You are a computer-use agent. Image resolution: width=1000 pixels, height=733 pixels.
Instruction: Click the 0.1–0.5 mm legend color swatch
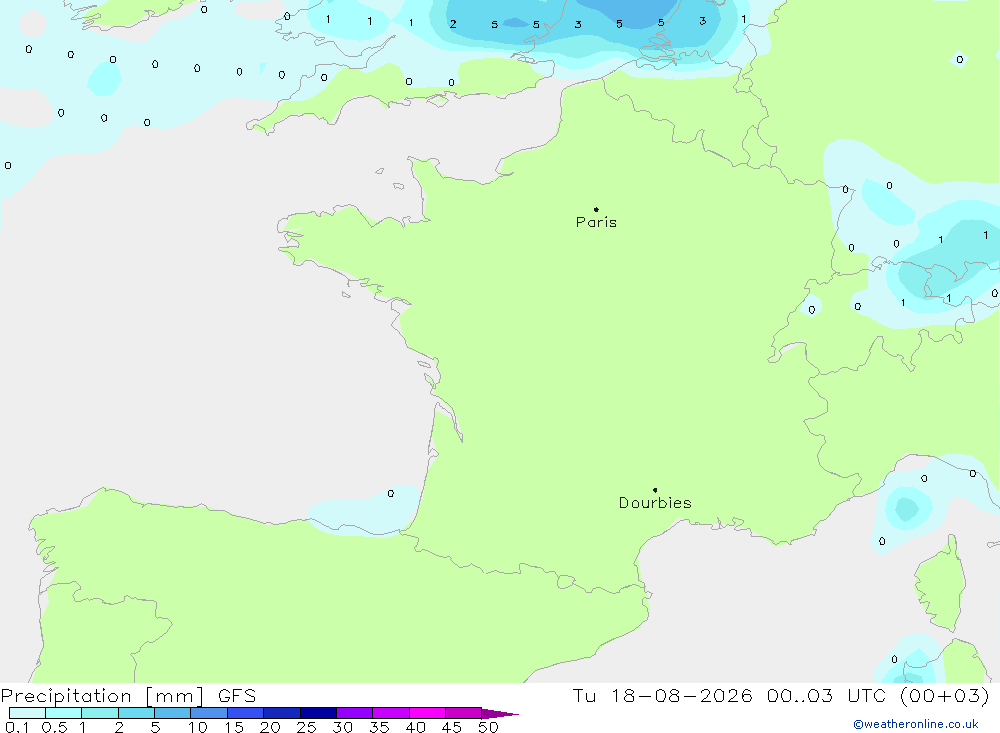coord(27,713)
